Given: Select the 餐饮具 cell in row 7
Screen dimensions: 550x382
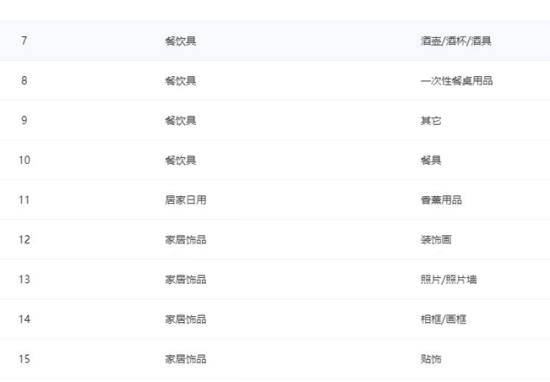Looking at the screenshot, I should (180, 41).
